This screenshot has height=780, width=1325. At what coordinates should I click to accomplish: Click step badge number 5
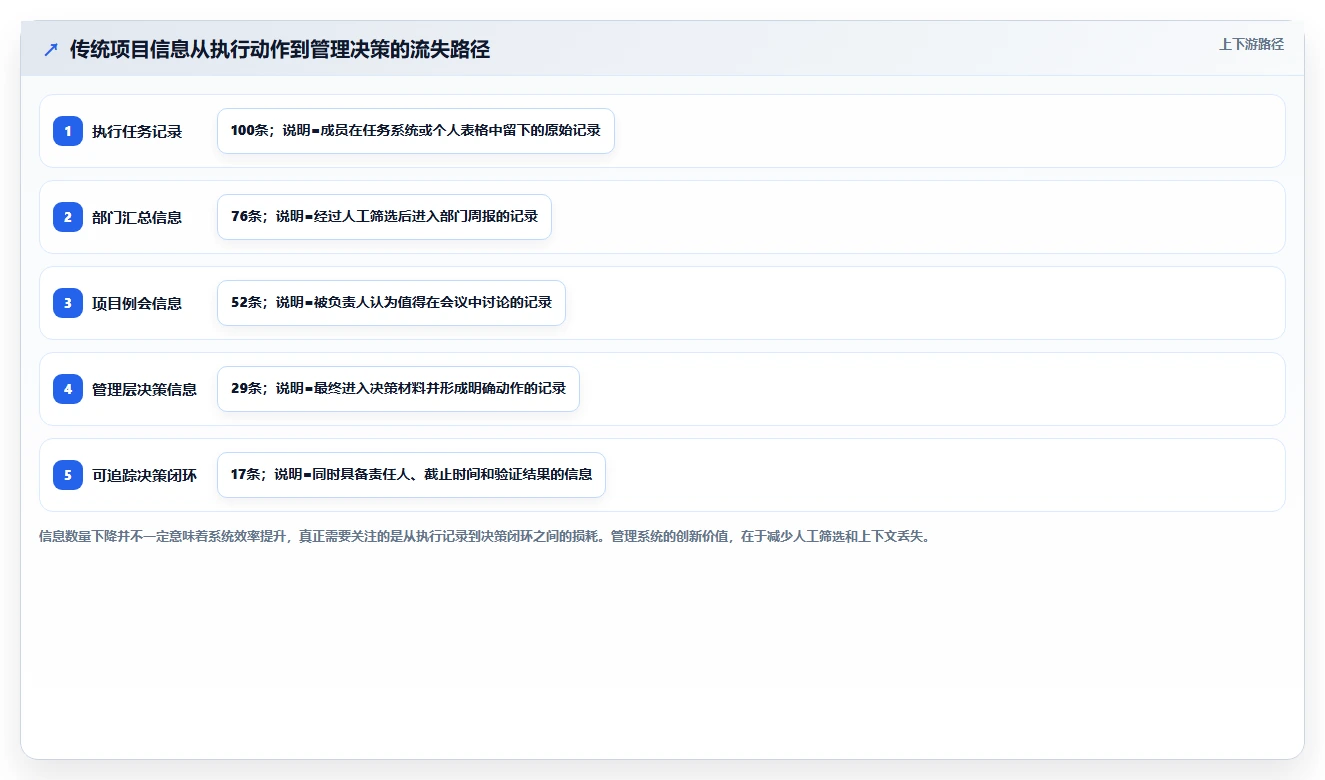[68, 475]
